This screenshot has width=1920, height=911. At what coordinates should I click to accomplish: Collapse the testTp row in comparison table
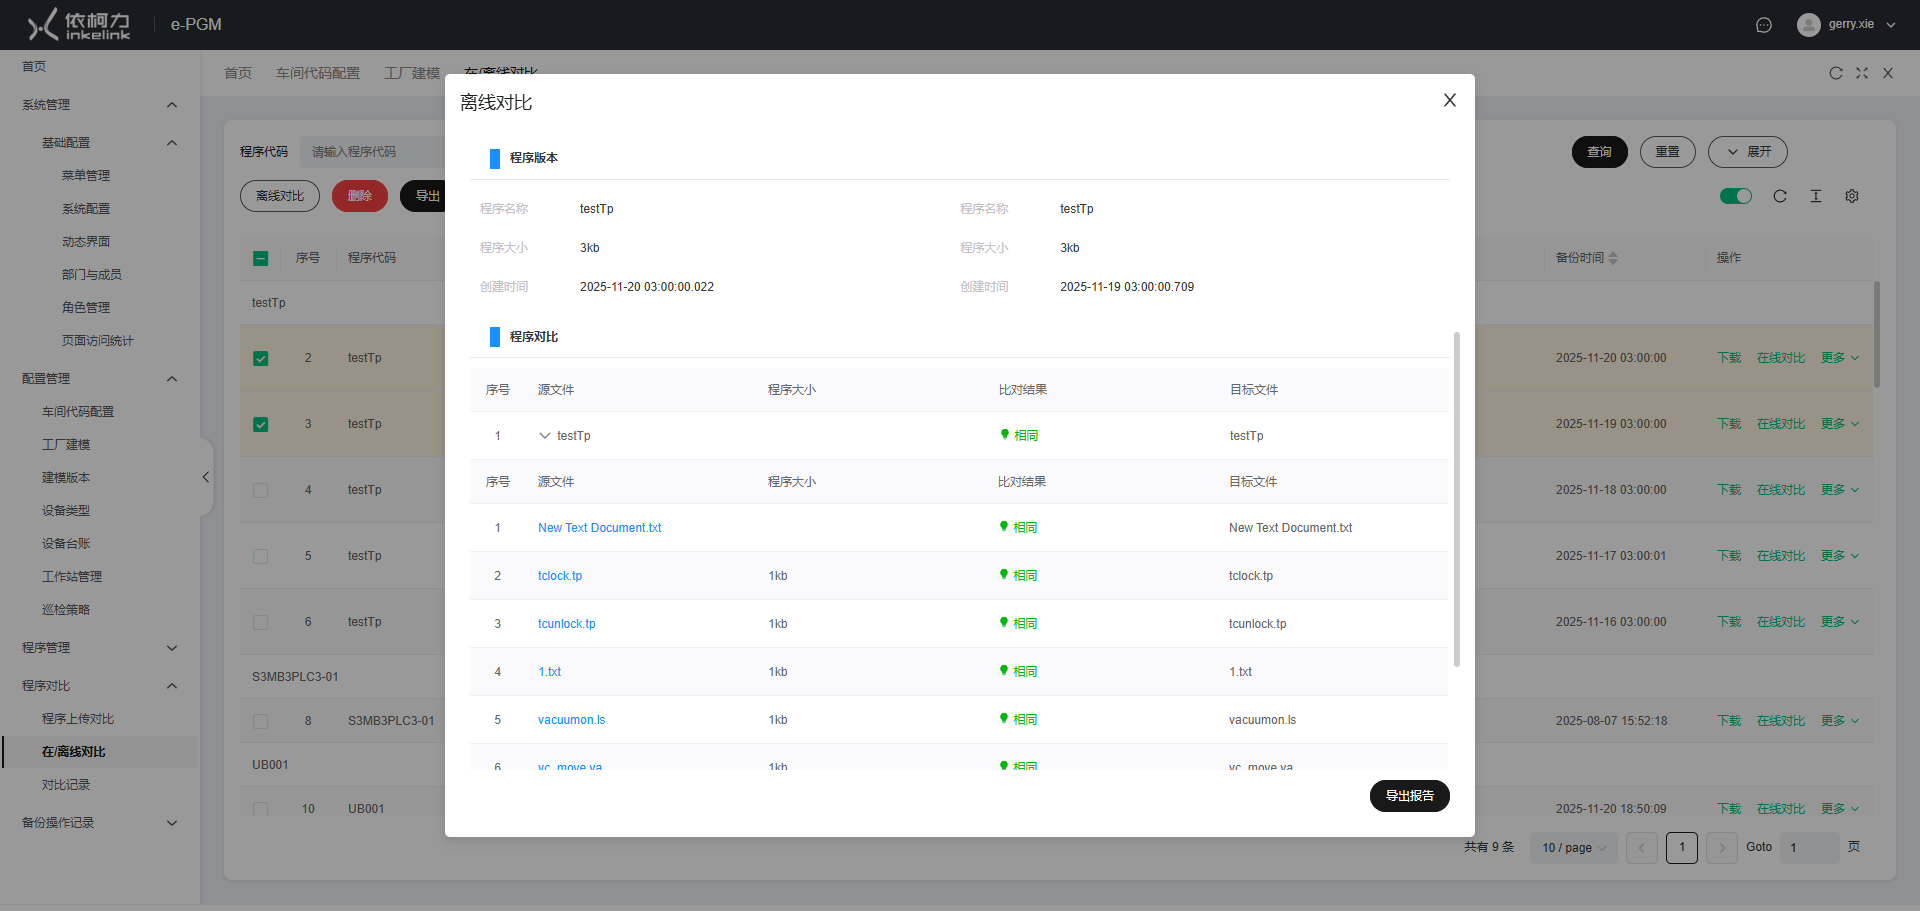545,436
